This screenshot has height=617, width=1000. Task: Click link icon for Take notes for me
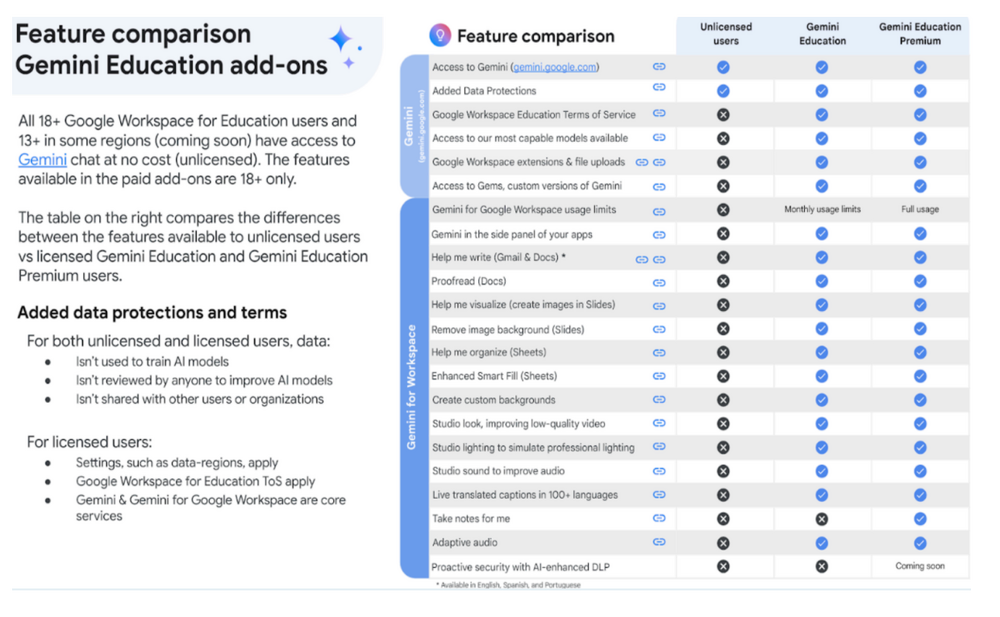(659, 518)
